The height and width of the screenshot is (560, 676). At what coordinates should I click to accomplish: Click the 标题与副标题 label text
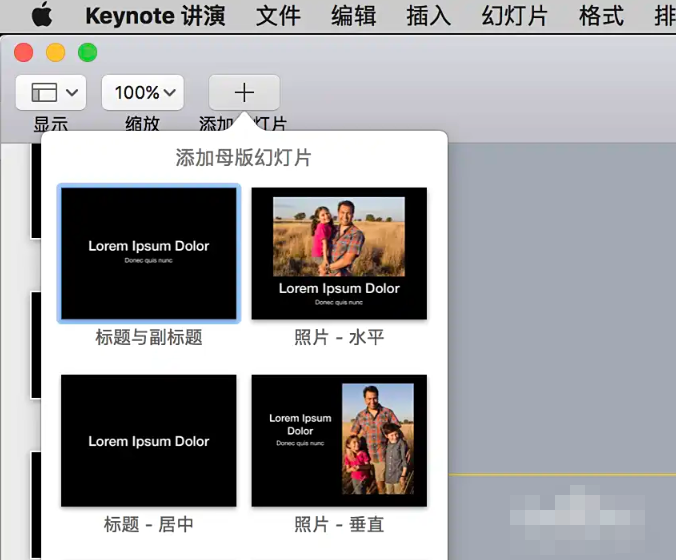pos(149,338)
